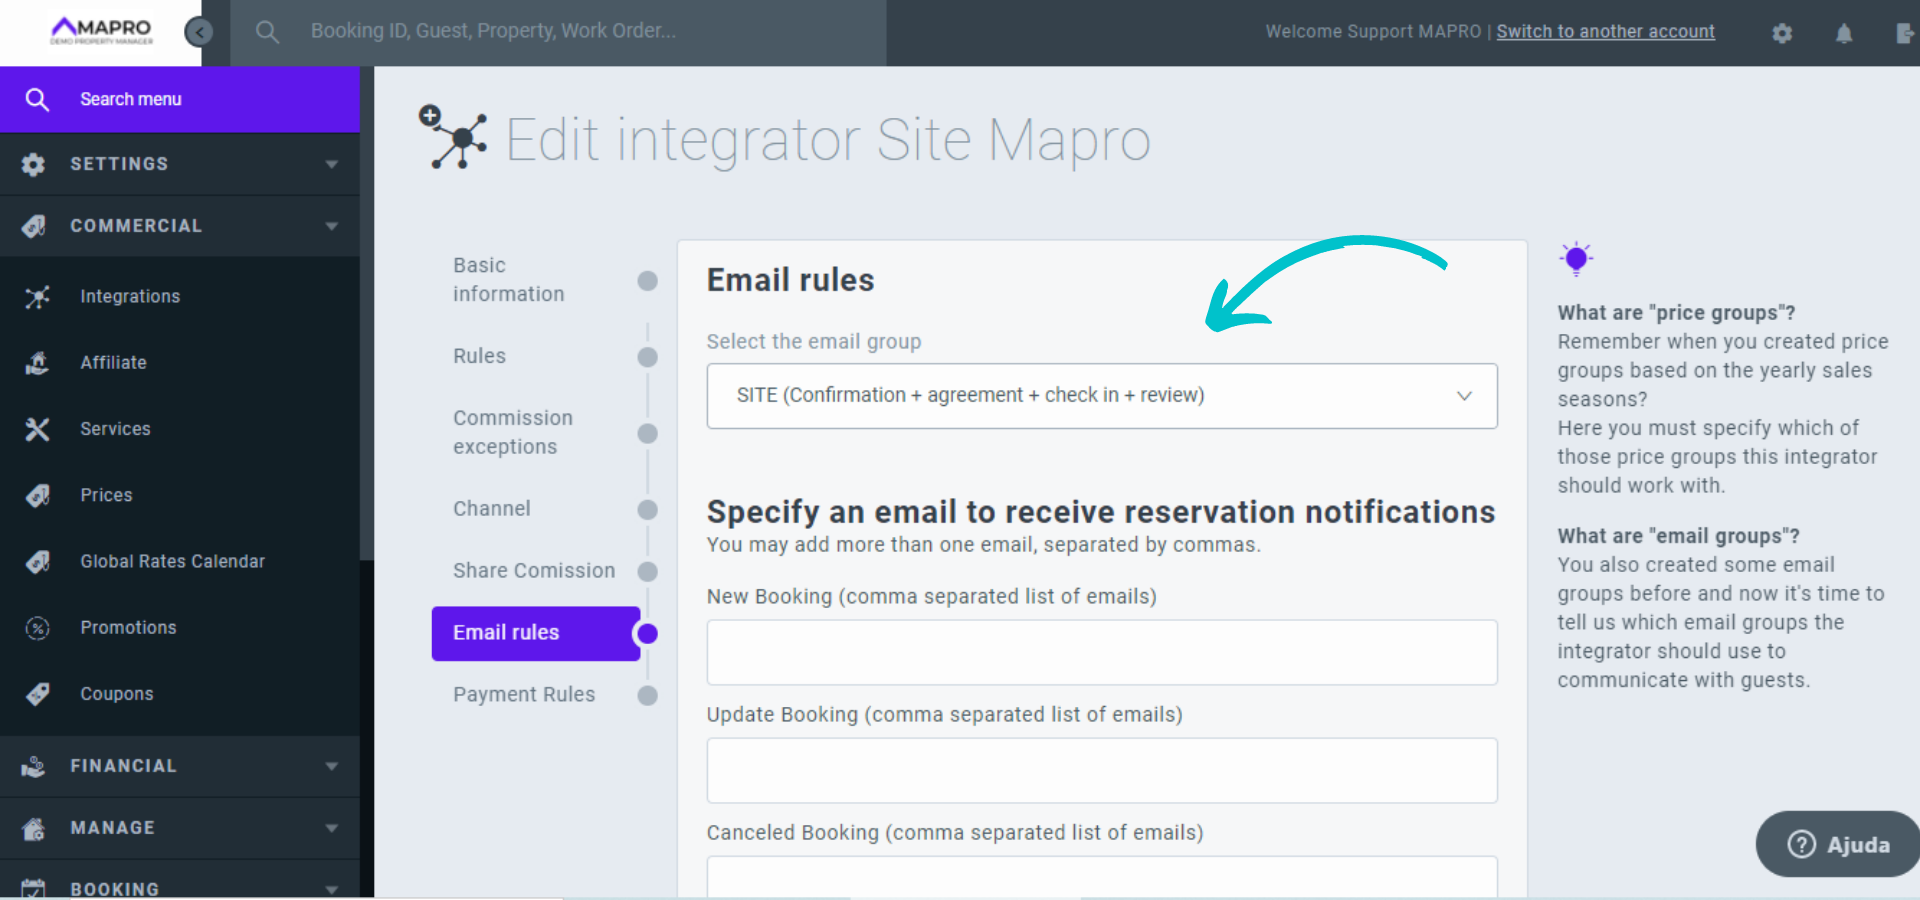Screen dimensions: 1920x900
Task: Open the Integrations sidebar icon
Action: pos(37,296)
